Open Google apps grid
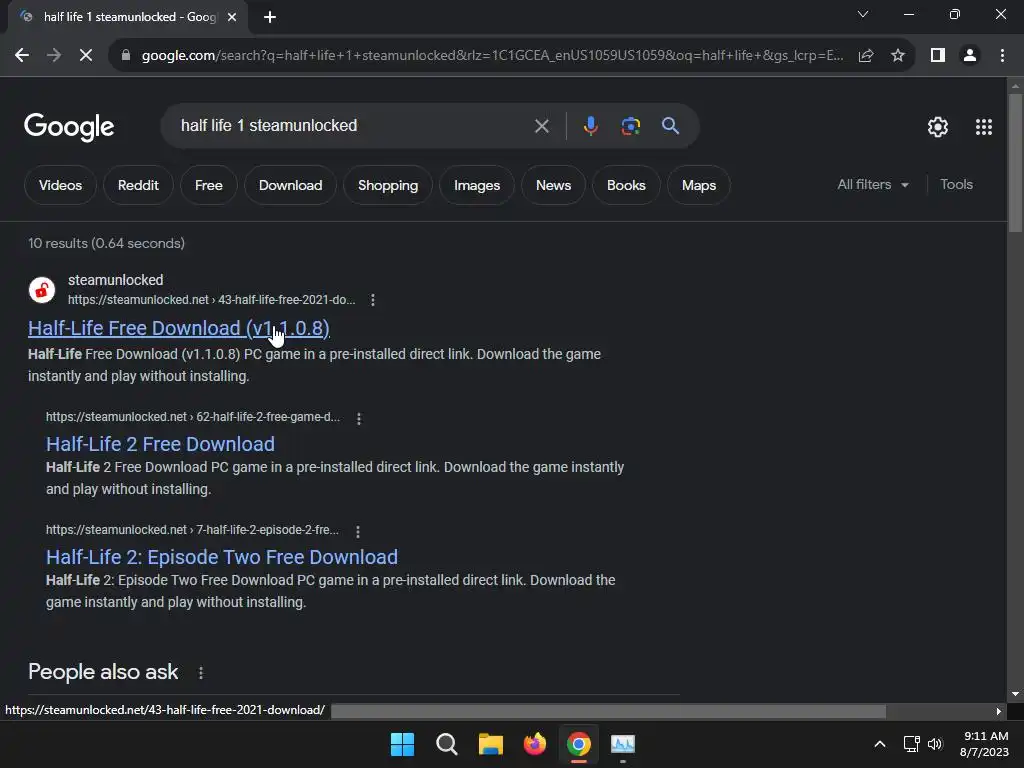The height and width of the screenshot is (768, 1024). (984, 127)
